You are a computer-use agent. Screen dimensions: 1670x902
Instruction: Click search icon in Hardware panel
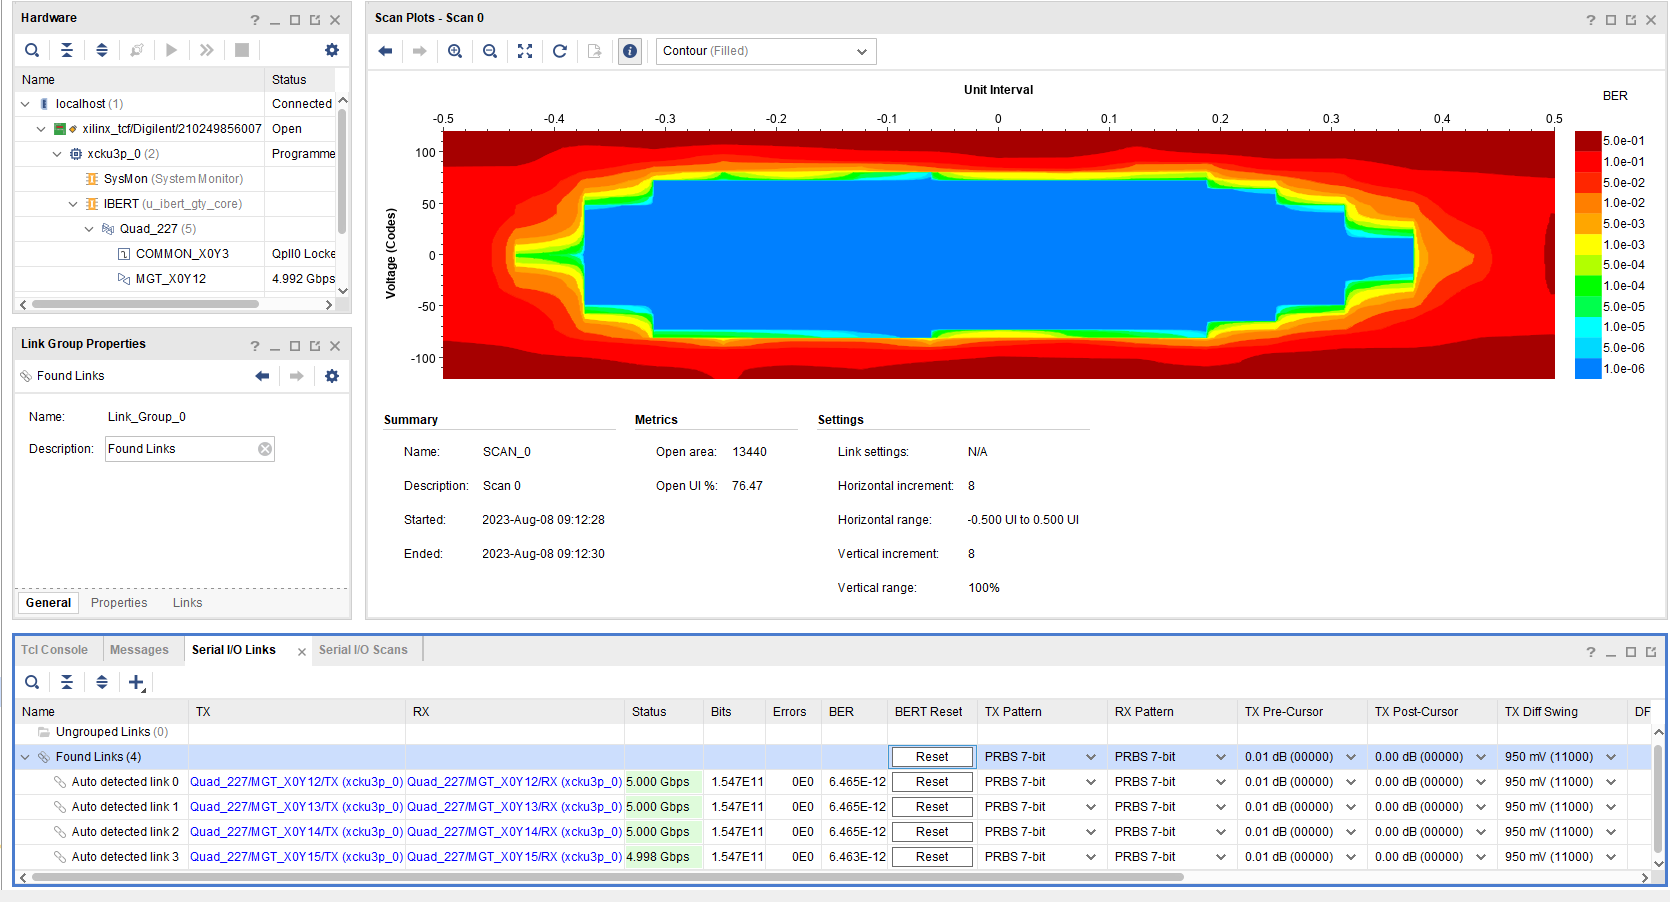coord(32,50)
